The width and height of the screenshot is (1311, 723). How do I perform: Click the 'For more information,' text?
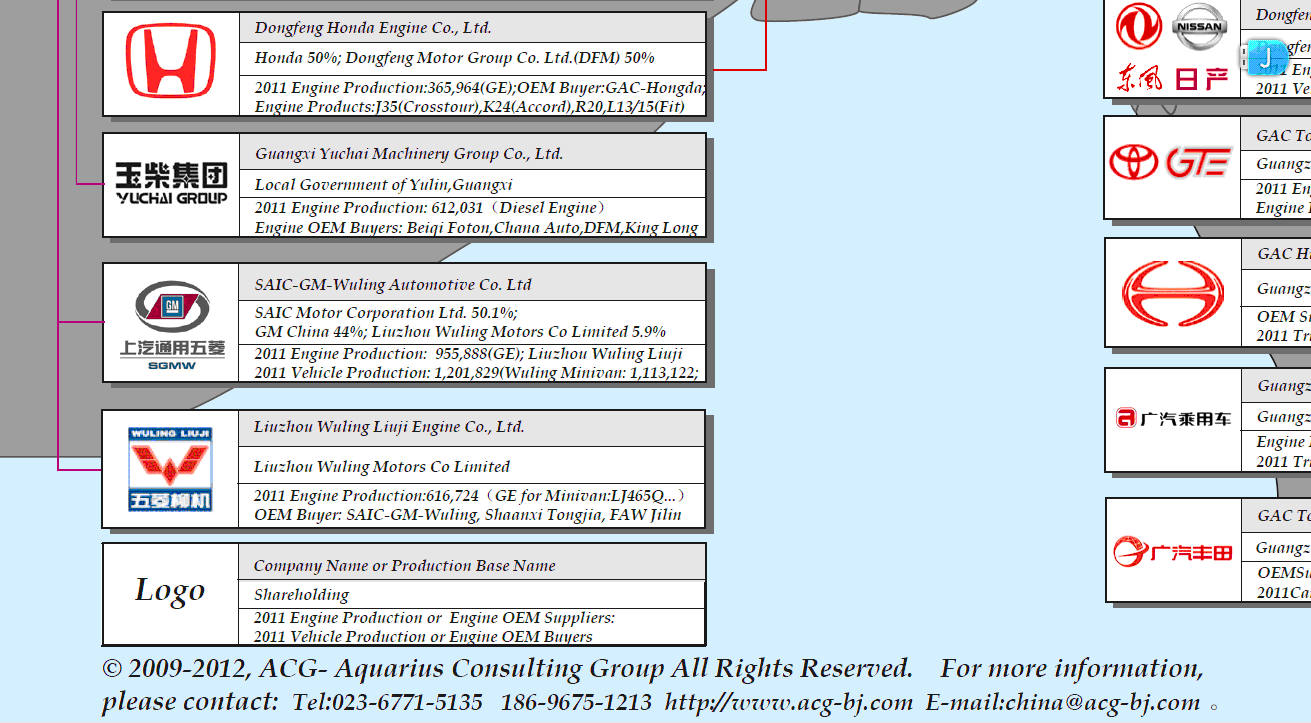point(1072,668)
